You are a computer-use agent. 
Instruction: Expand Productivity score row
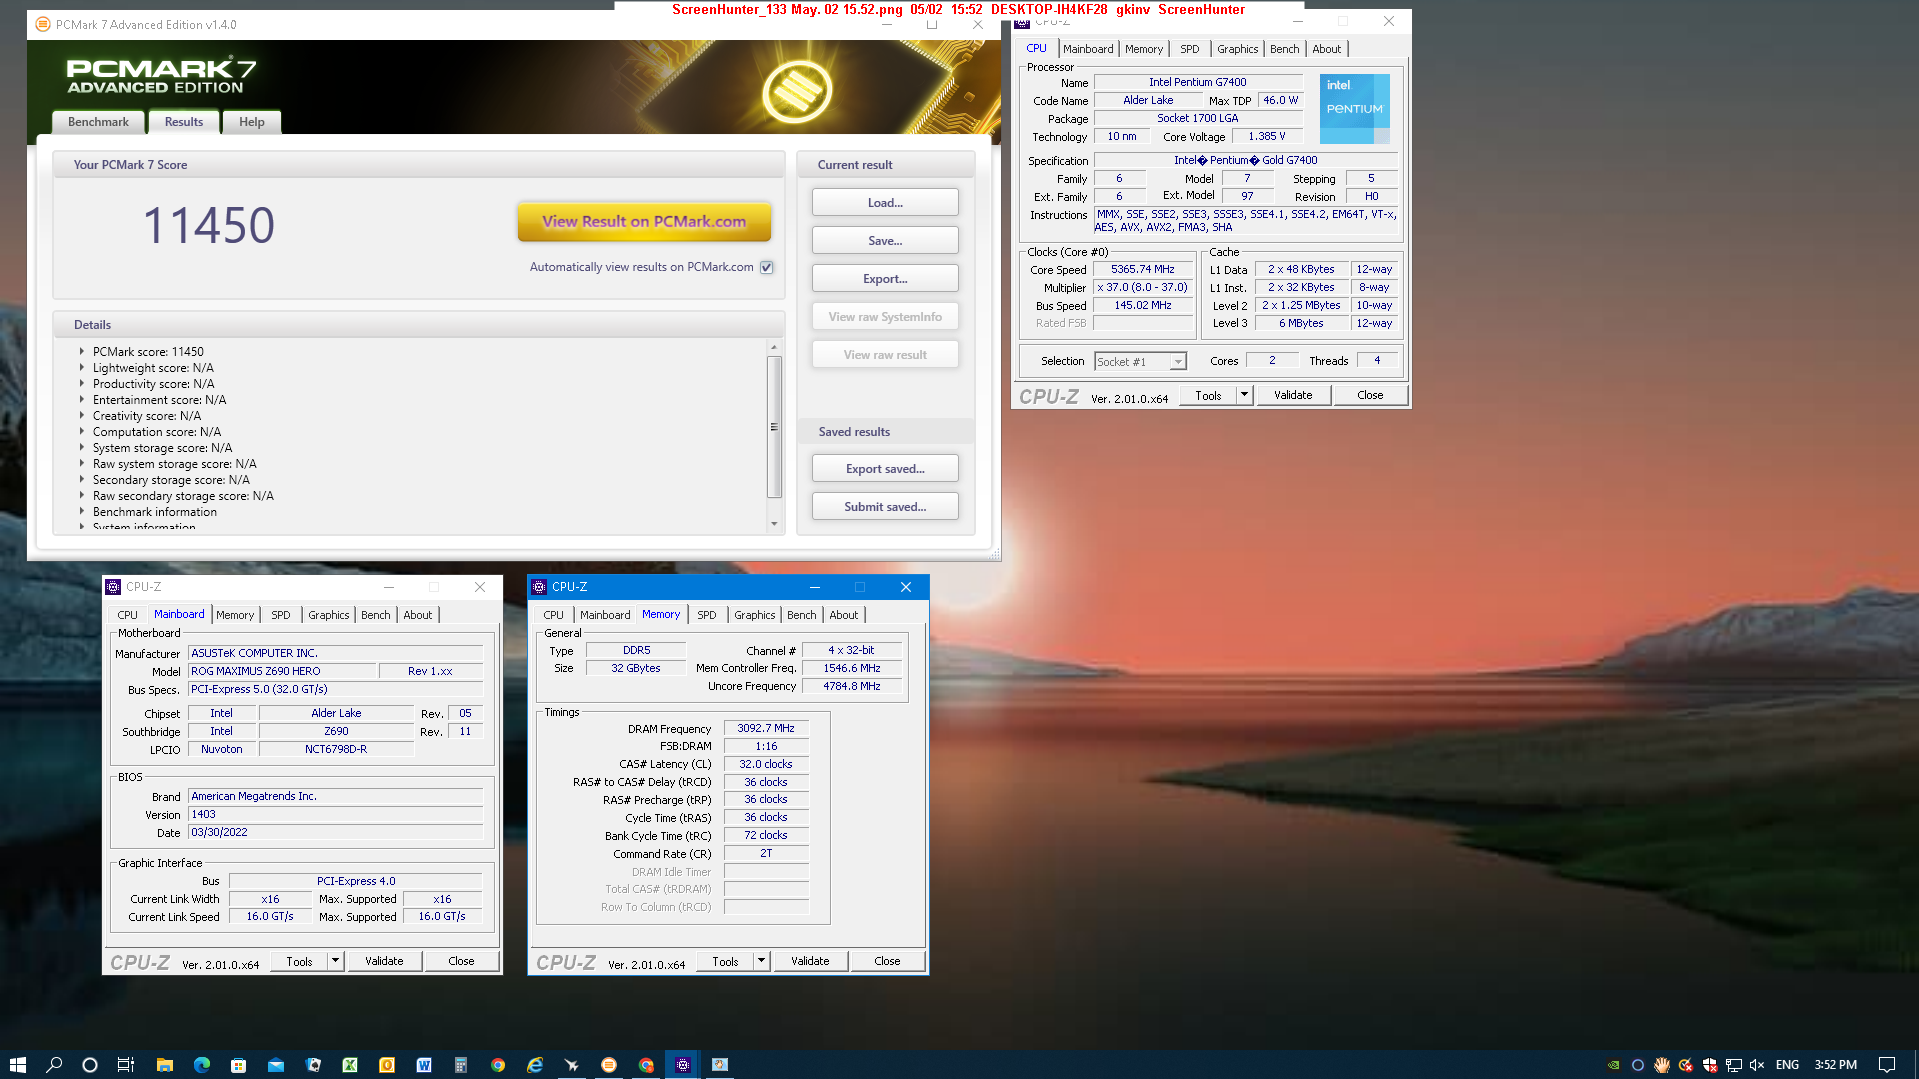point(81,384)
